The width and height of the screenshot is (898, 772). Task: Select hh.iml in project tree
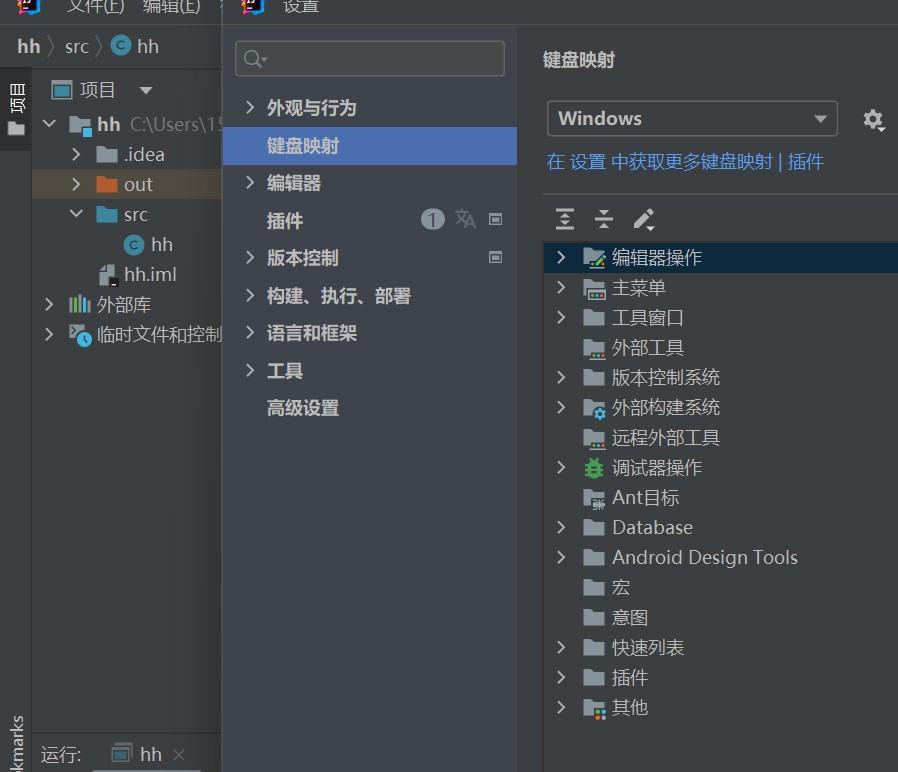(x=137, y=275)
